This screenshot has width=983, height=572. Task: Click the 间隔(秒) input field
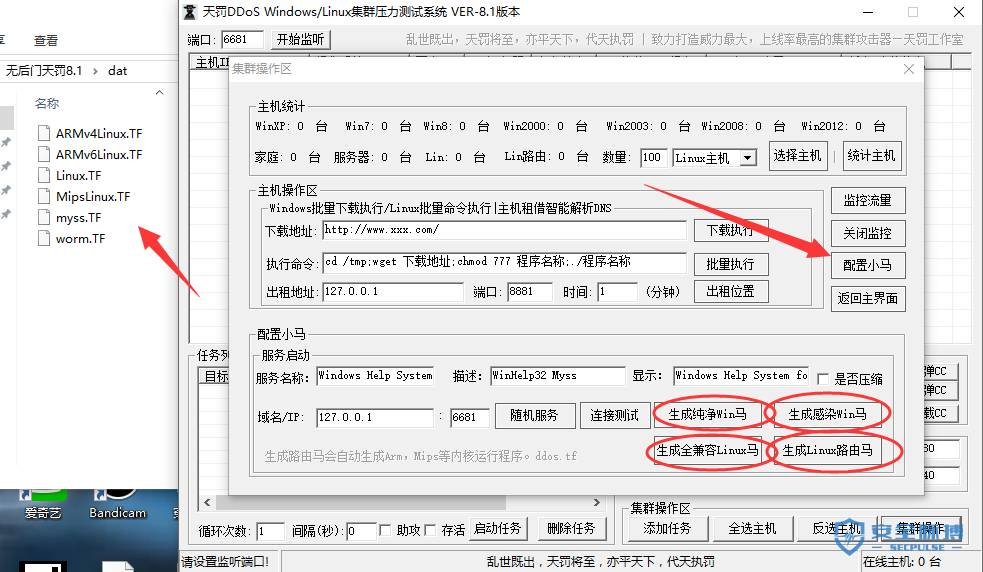tap(361, 531)
